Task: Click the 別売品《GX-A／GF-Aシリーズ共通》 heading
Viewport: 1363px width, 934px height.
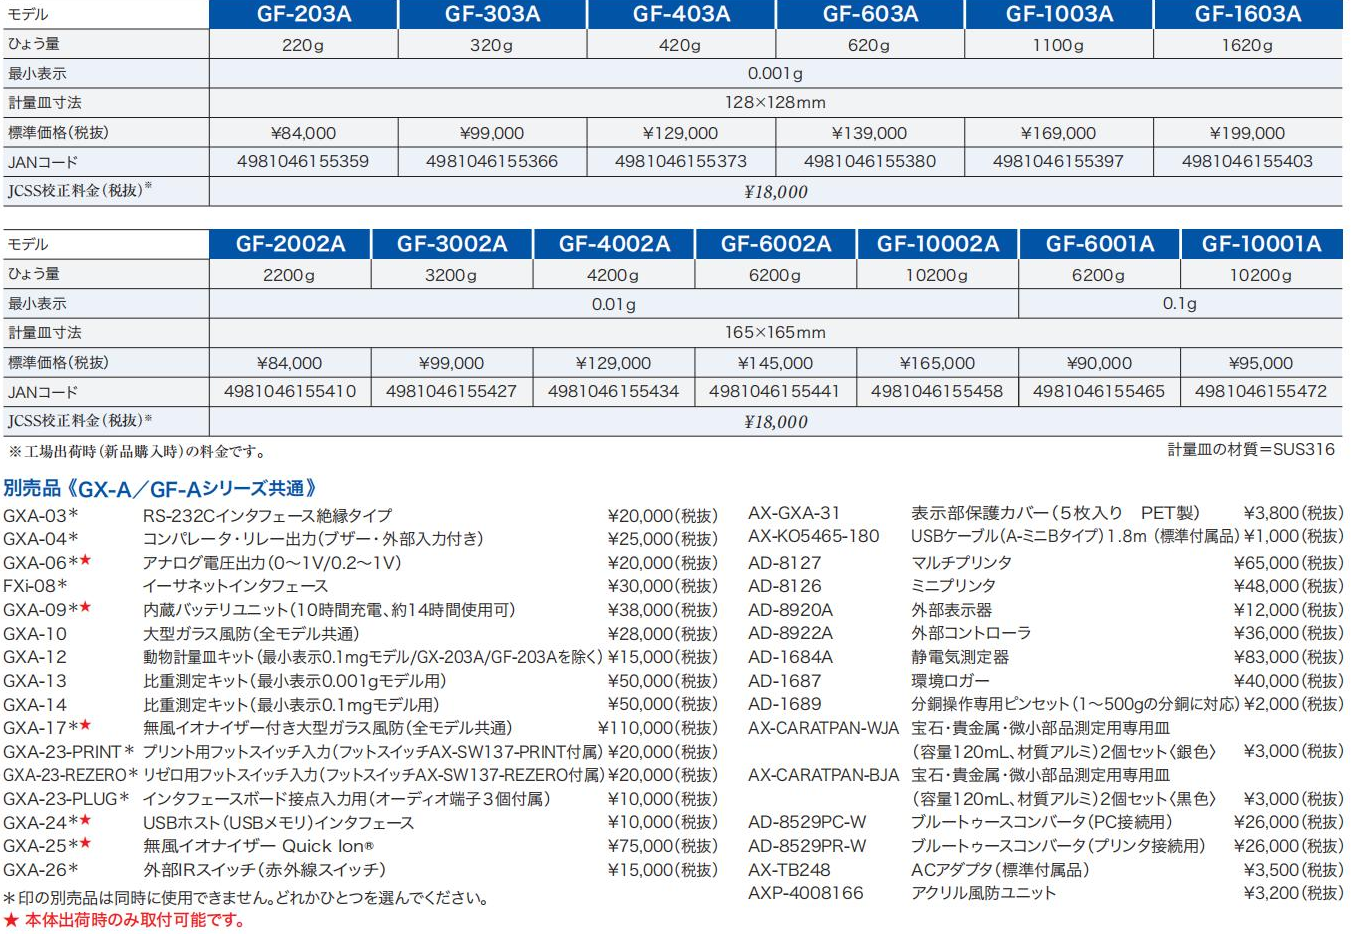Action: pos(160,488)
